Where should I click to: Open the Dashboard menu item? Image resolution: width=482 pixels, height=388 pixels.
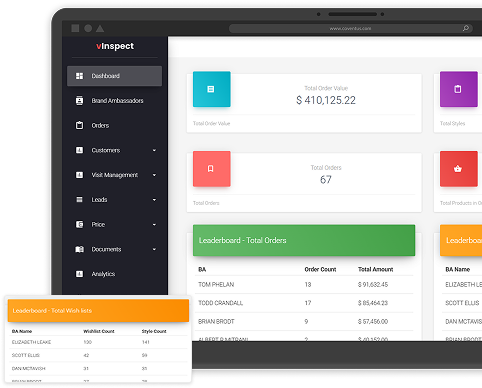pos(114,76)
